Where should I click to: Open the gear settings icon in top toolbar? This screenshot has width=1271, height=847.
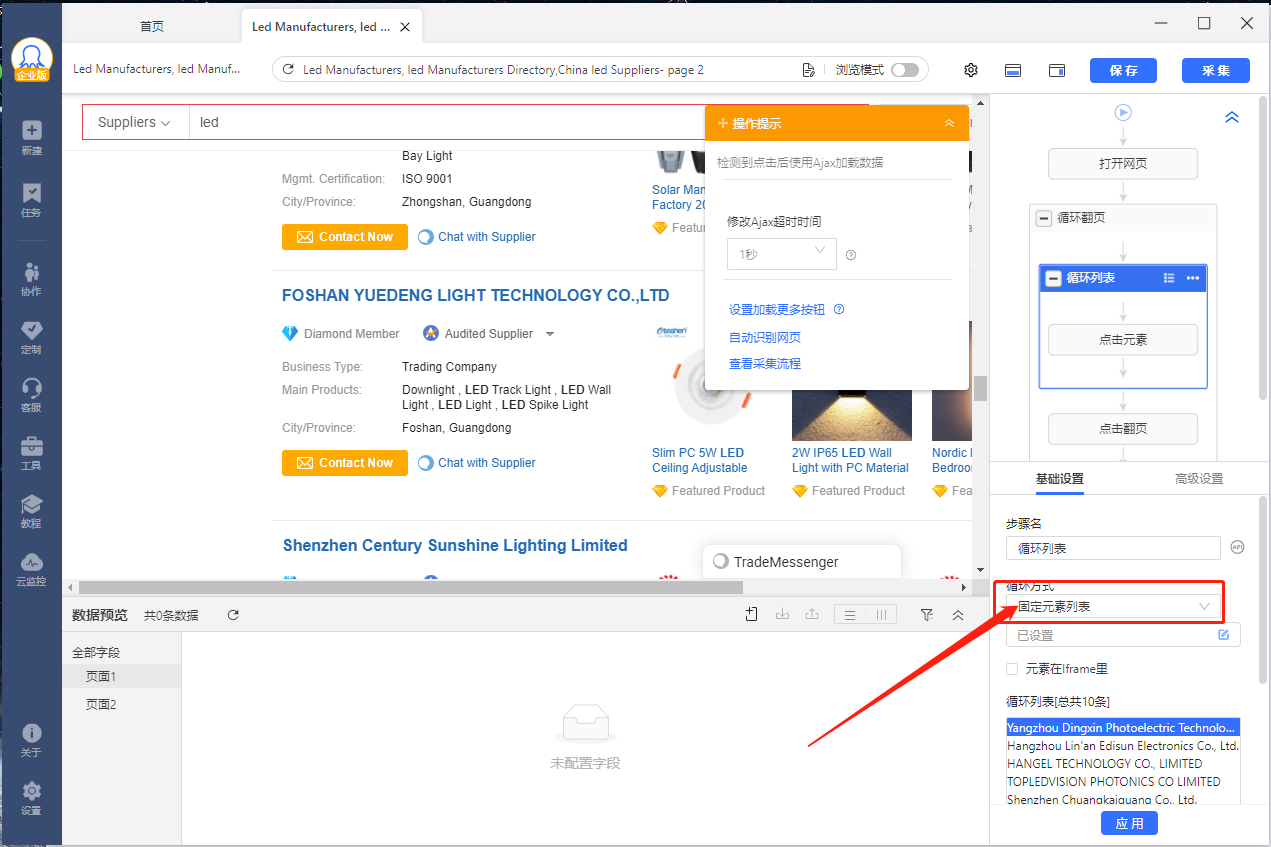pos(971,70)
